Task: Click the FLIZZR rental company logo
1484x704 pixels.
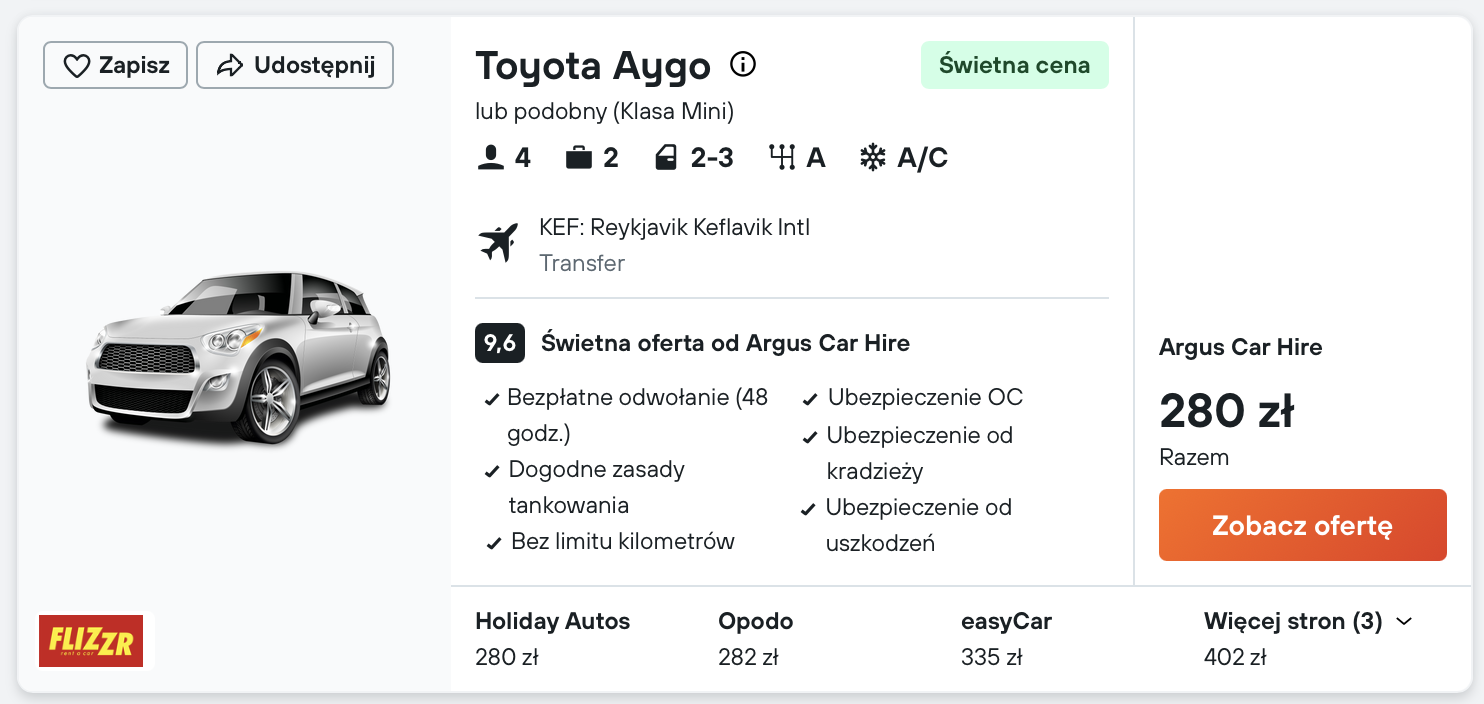Action: pos(91,641)
